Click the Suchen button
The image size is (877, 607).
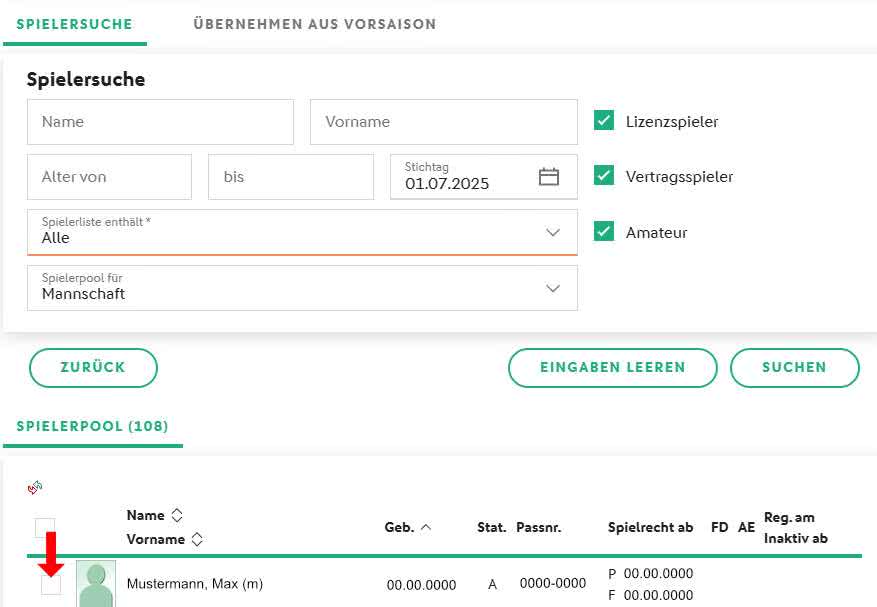794,368
